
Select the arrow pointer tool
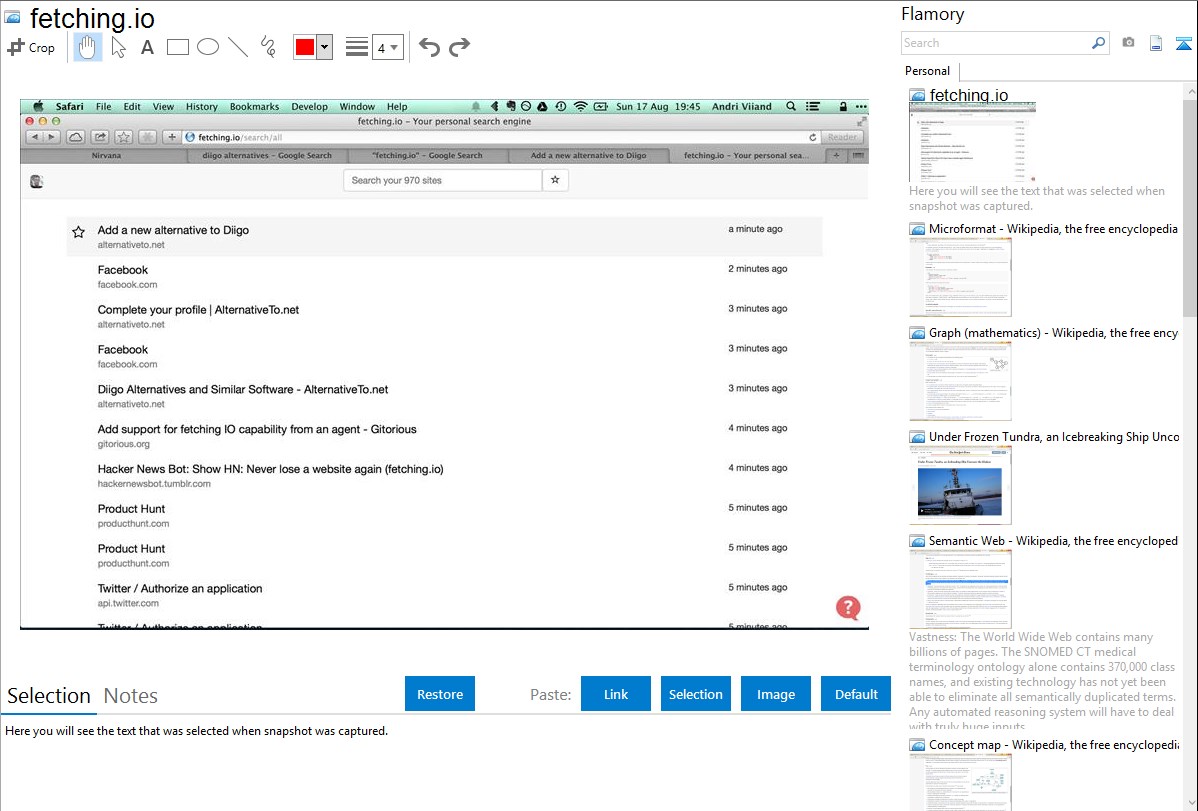(x=118, y=47)
